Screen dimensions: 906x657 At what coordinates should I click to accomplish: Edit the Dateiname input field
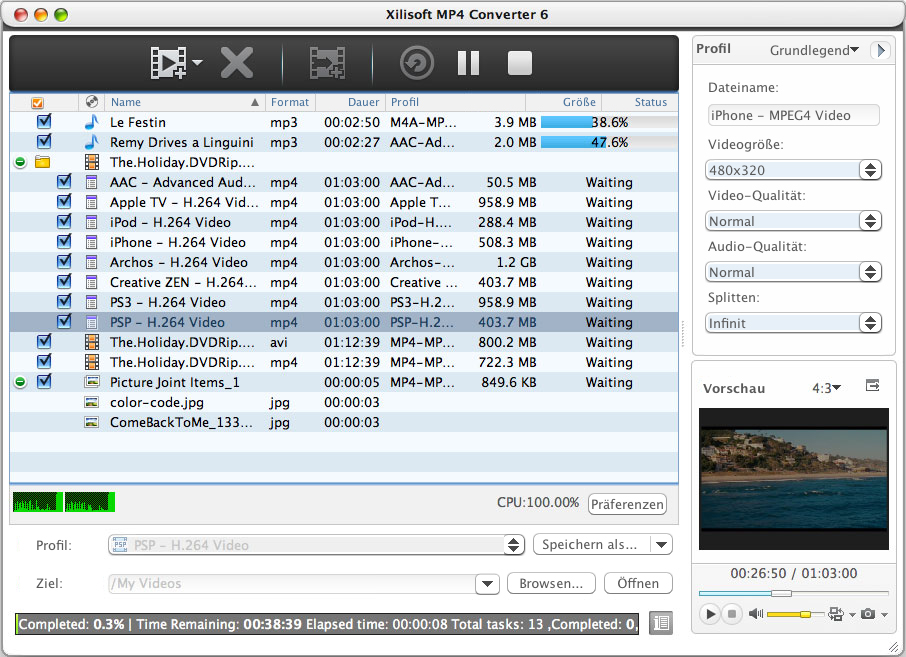(x=793, y=115)
